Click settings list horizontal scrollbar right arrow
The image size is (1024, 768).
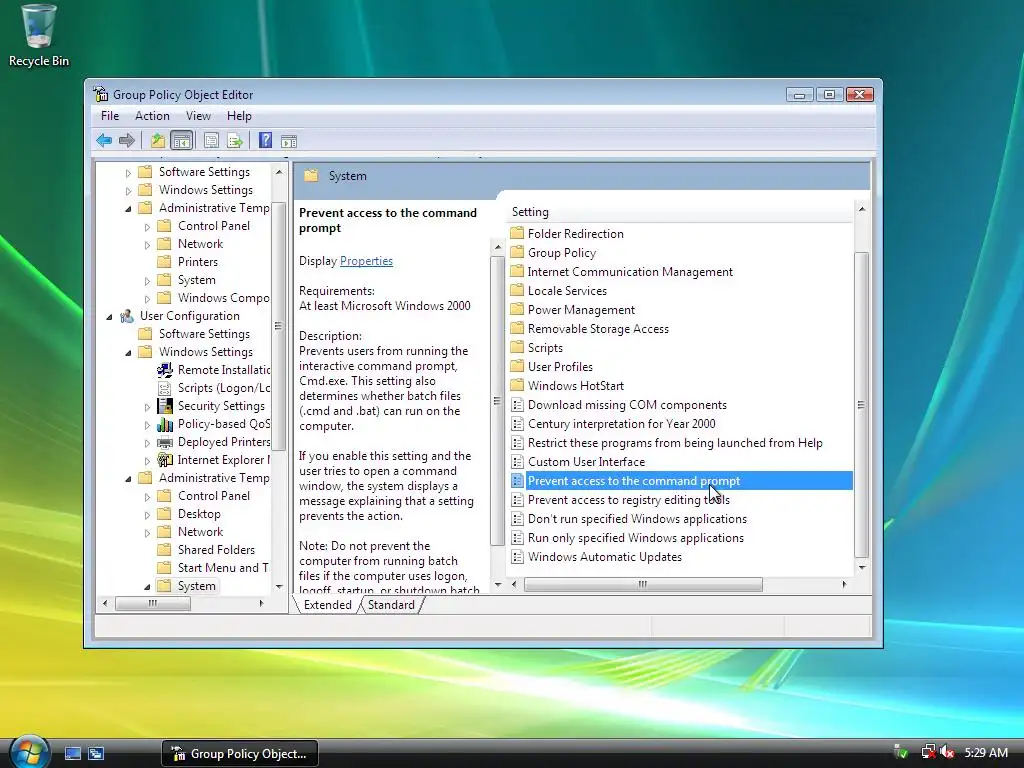point(844,584)
